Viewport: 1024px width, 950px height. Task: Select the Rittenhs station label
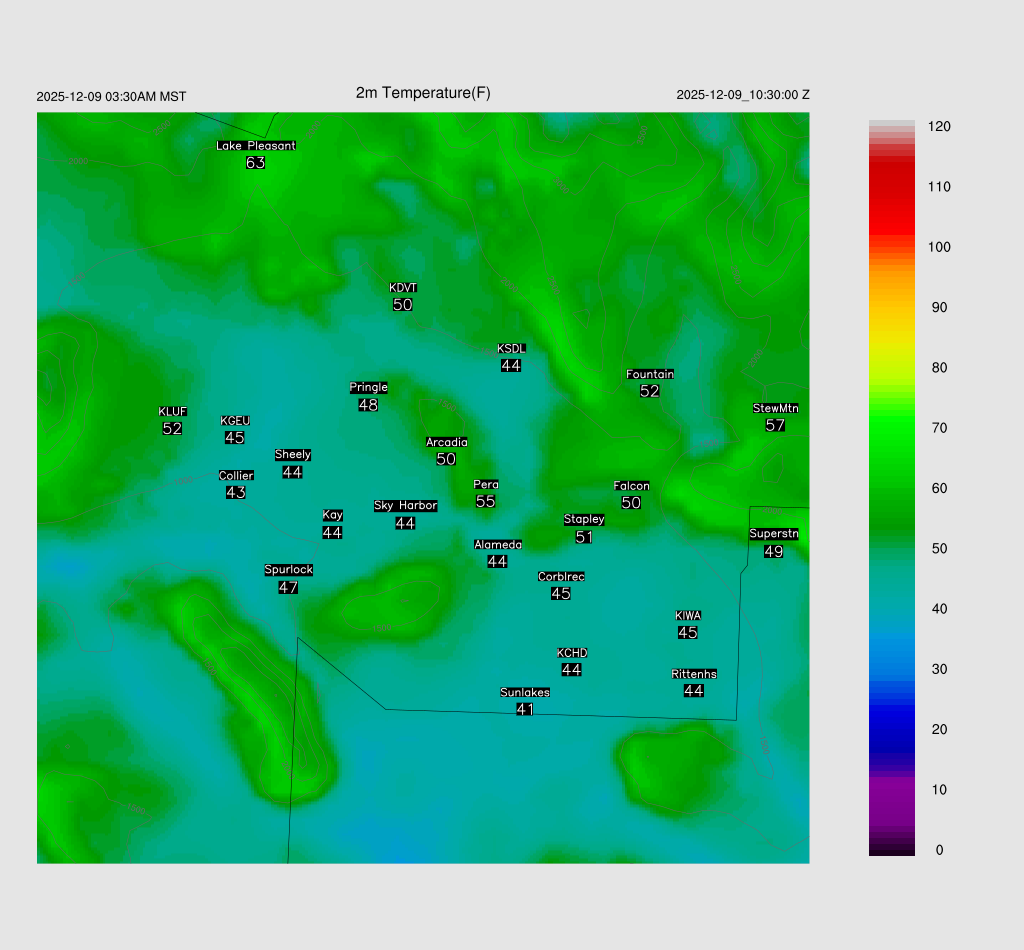pos(694,674)
